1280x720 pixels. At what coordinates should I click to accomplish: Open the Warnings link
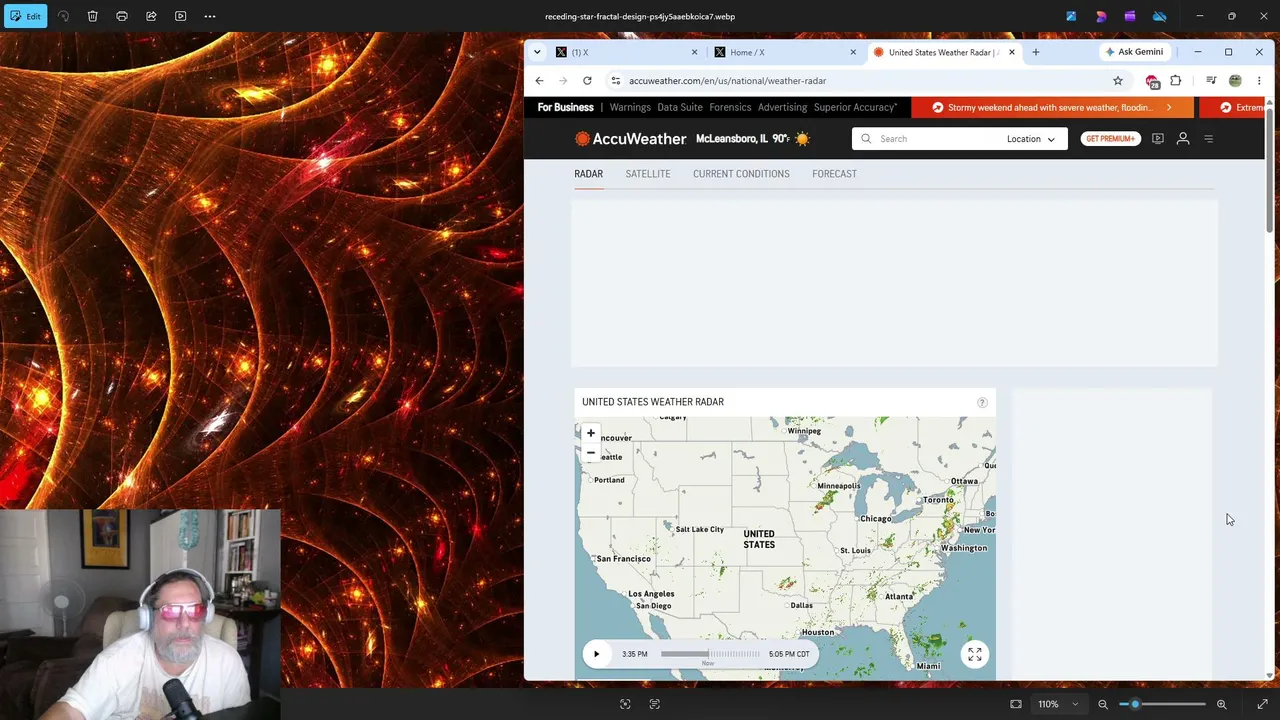coord(630,107)
